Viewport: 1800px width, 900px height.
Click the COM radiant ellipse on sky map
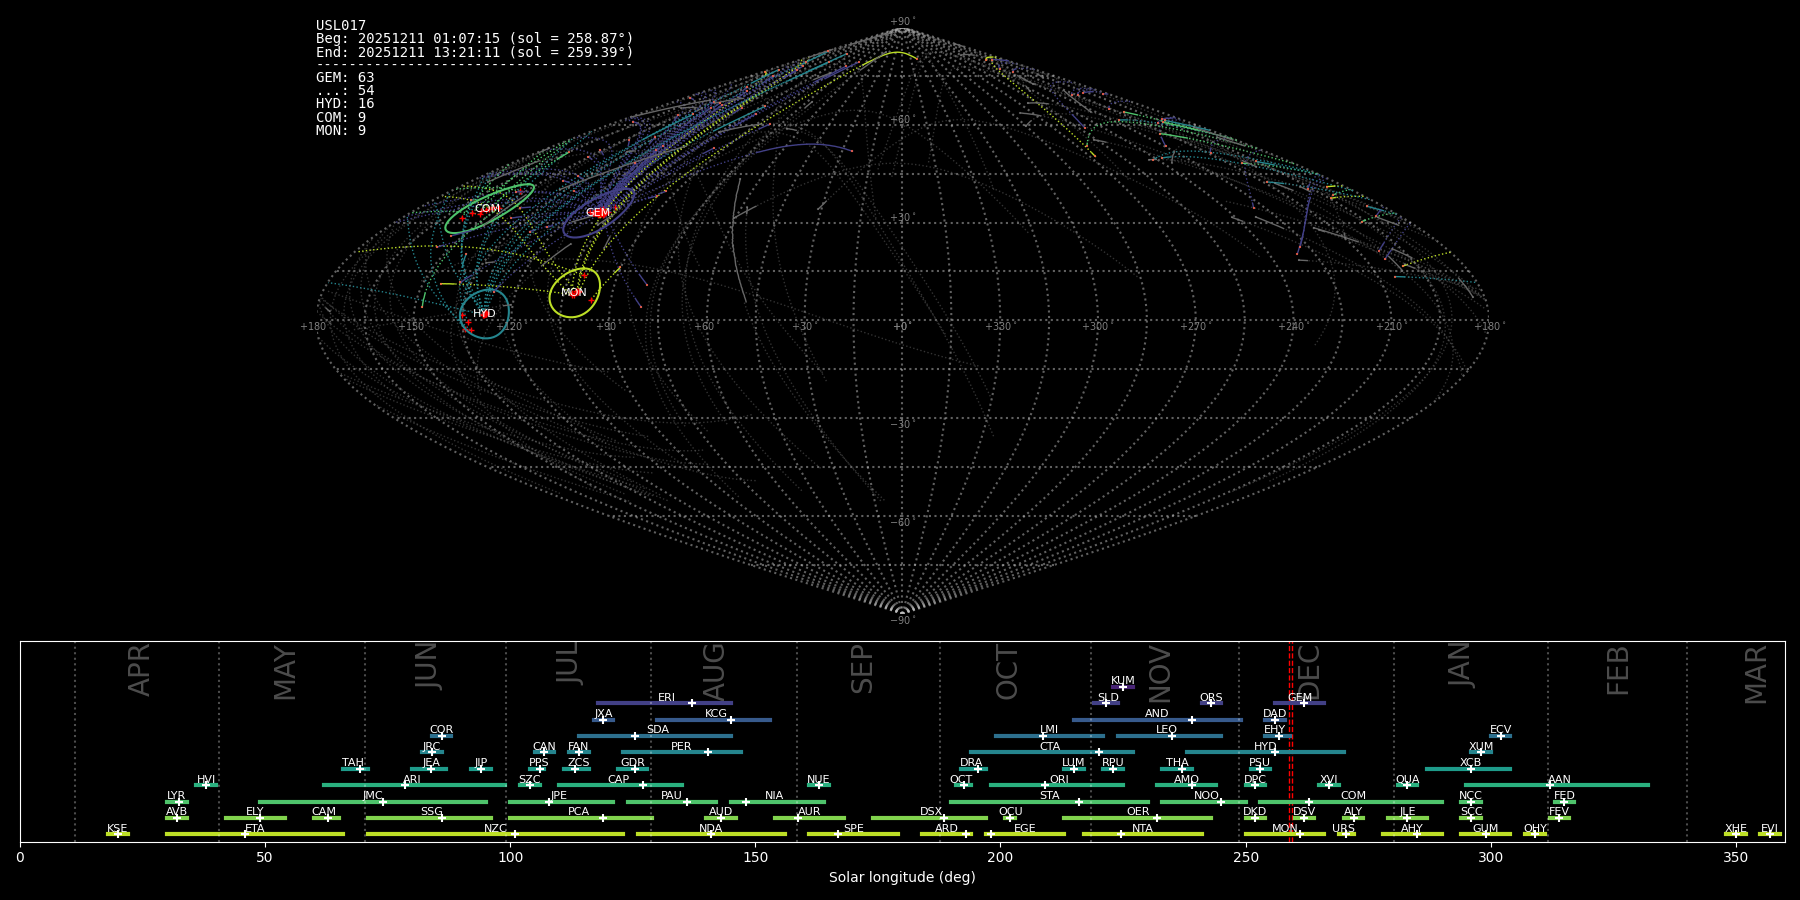click(x=489, y=209)
